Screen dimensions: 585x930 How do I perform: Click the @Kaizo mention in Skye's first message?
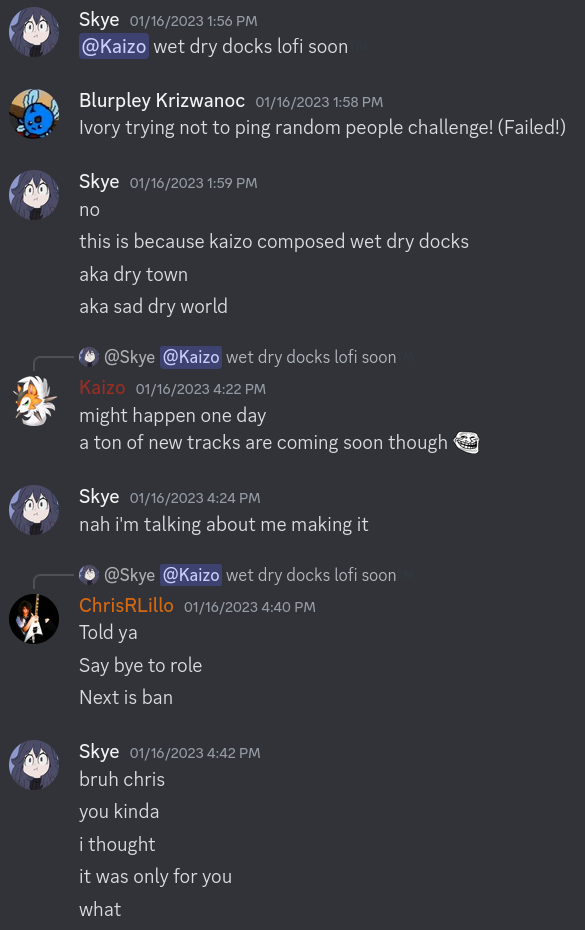point(114,46)
